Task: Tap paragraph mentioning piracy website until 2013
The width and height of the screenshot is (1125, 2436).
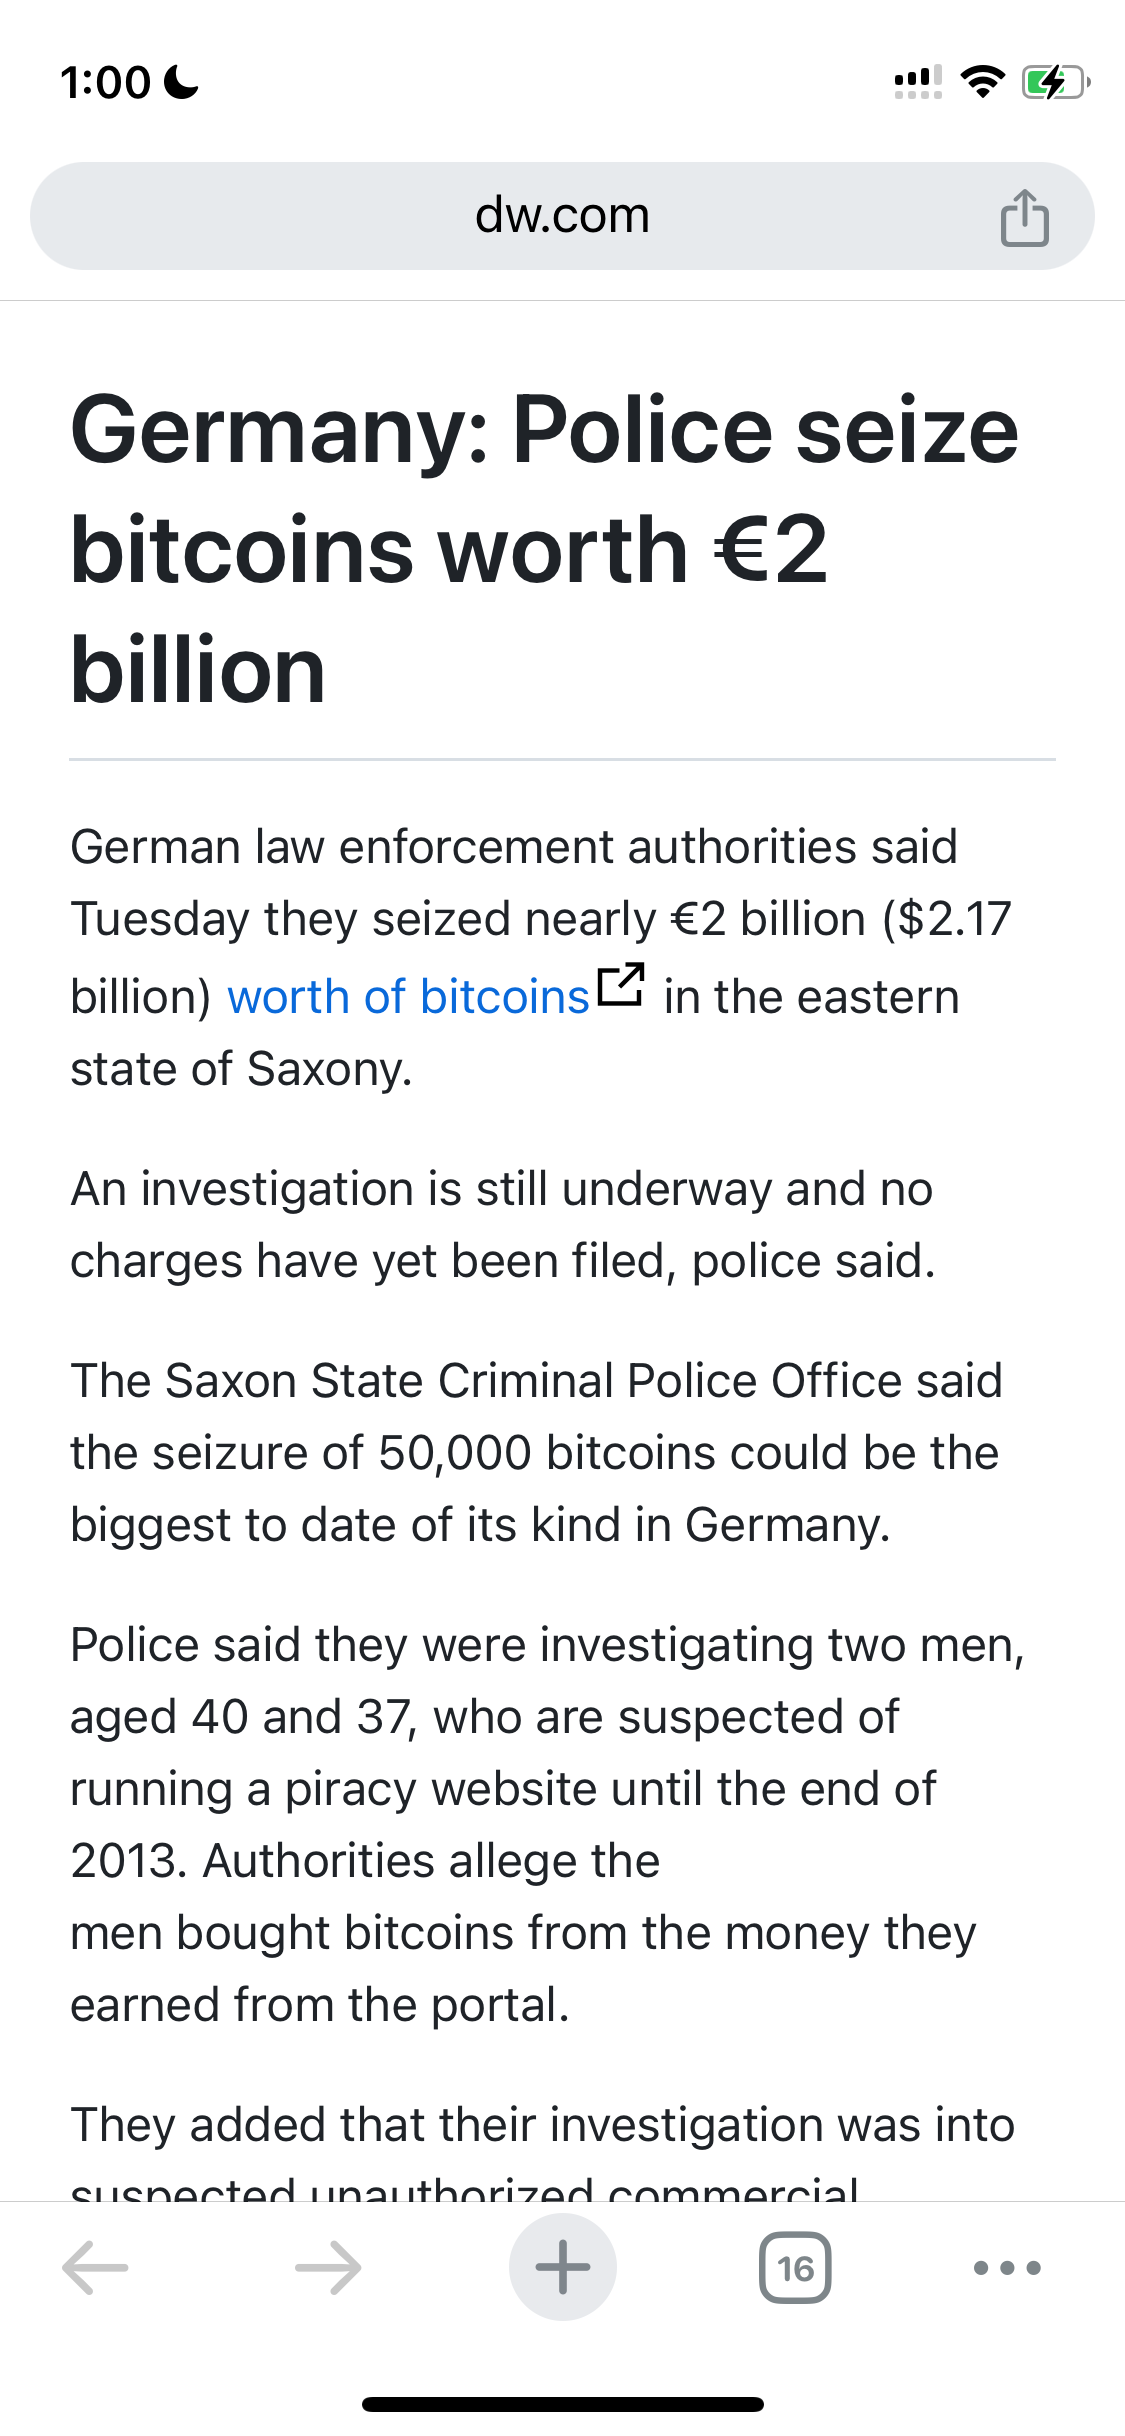Action: (548, 1825)
